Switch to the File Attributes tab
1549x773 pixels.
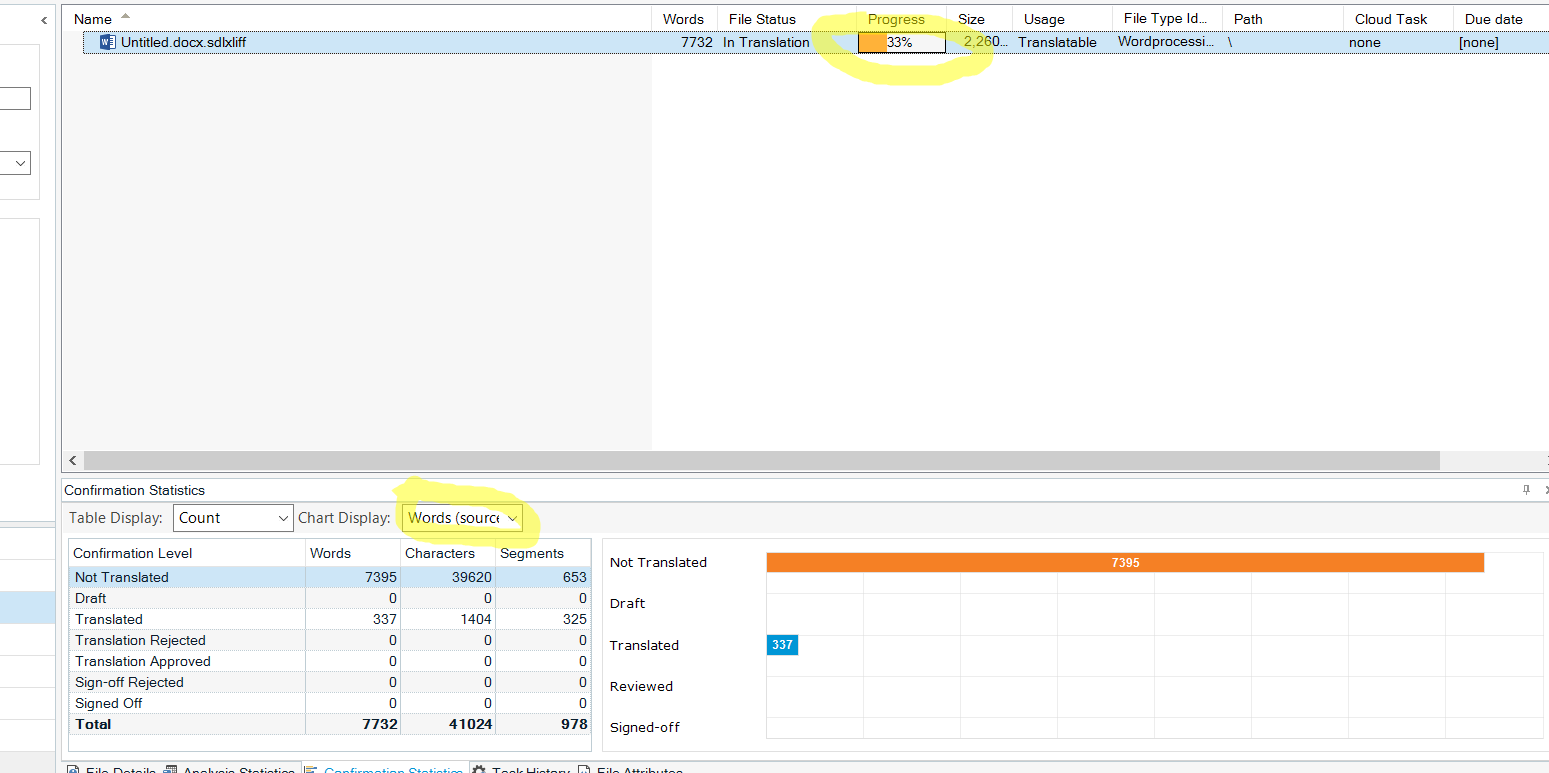(630, 771)
